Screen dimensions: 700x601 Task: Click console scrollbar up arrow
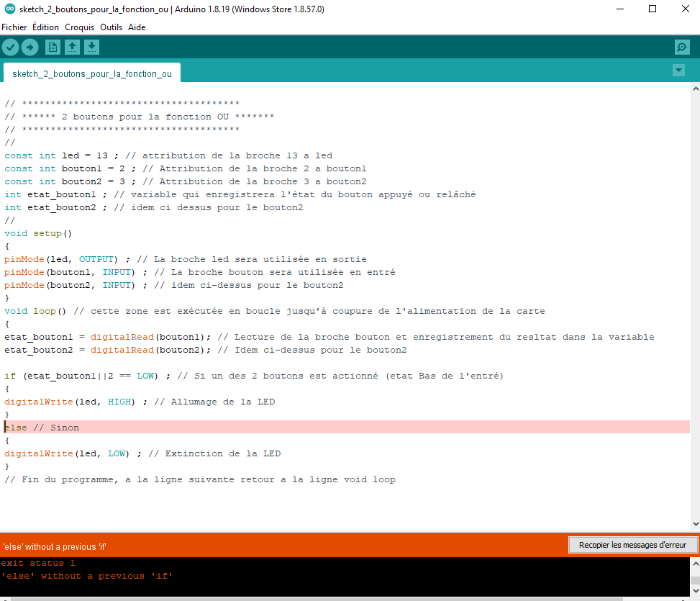click(x=695, y=563)
